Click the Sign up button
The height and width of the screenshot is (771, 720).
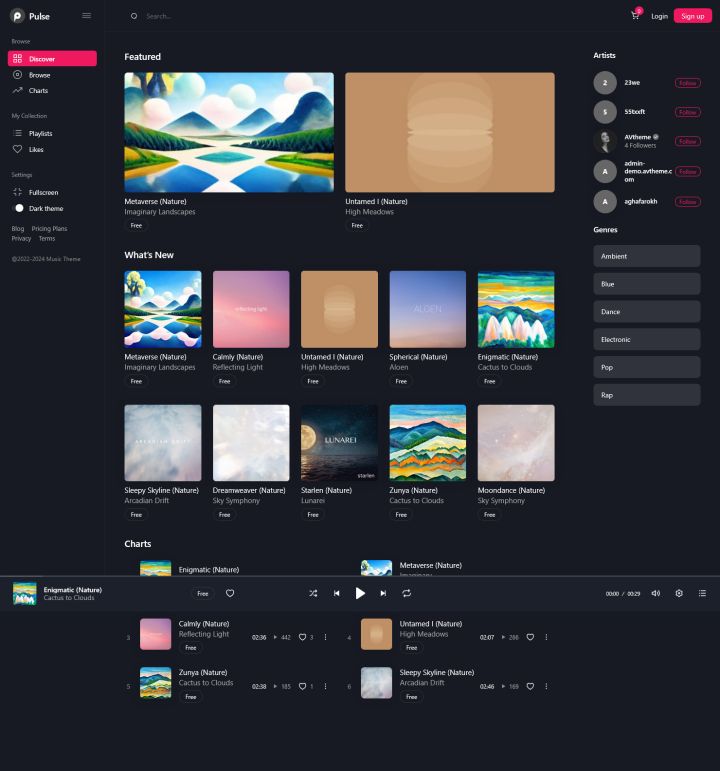[692, 16]
